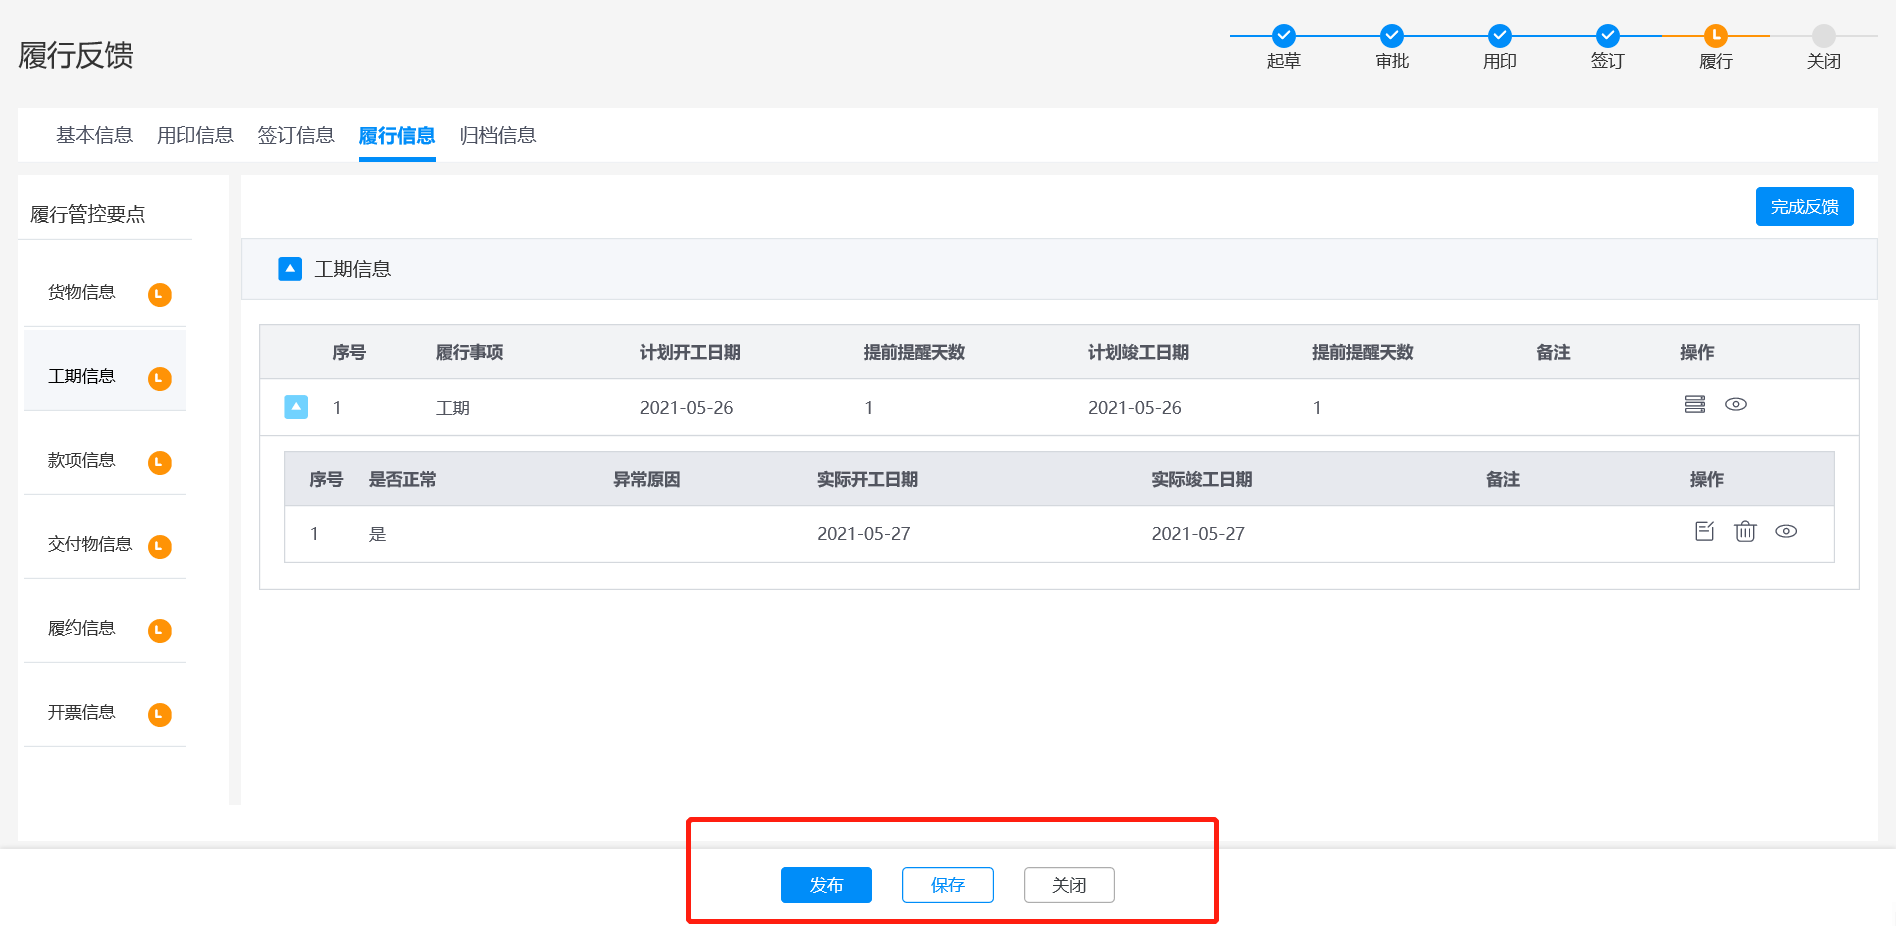Select 交付物信息 in the sidebar
Viewport: 1896px width, 926px height.
[x=90, y=544]
